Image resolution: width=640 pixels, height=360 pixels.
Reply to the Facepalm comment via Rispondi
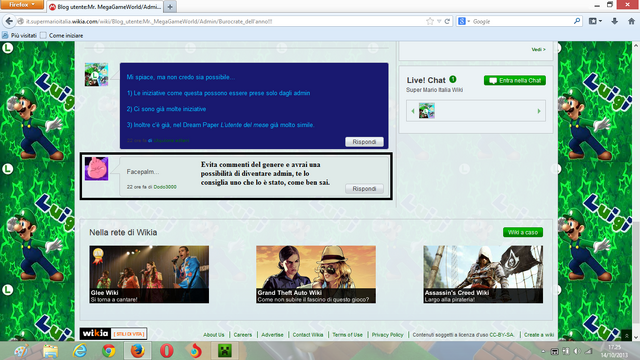click(x=364, y=189)
